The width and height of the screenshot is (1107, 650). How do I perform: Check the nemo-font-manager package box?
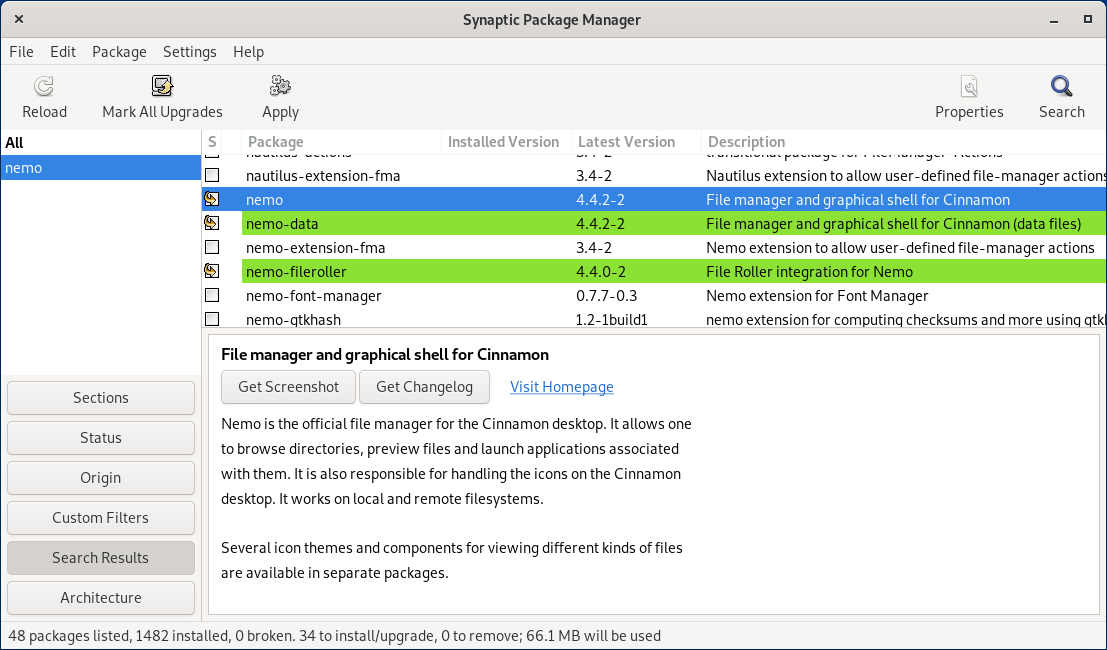click(212, 295)
